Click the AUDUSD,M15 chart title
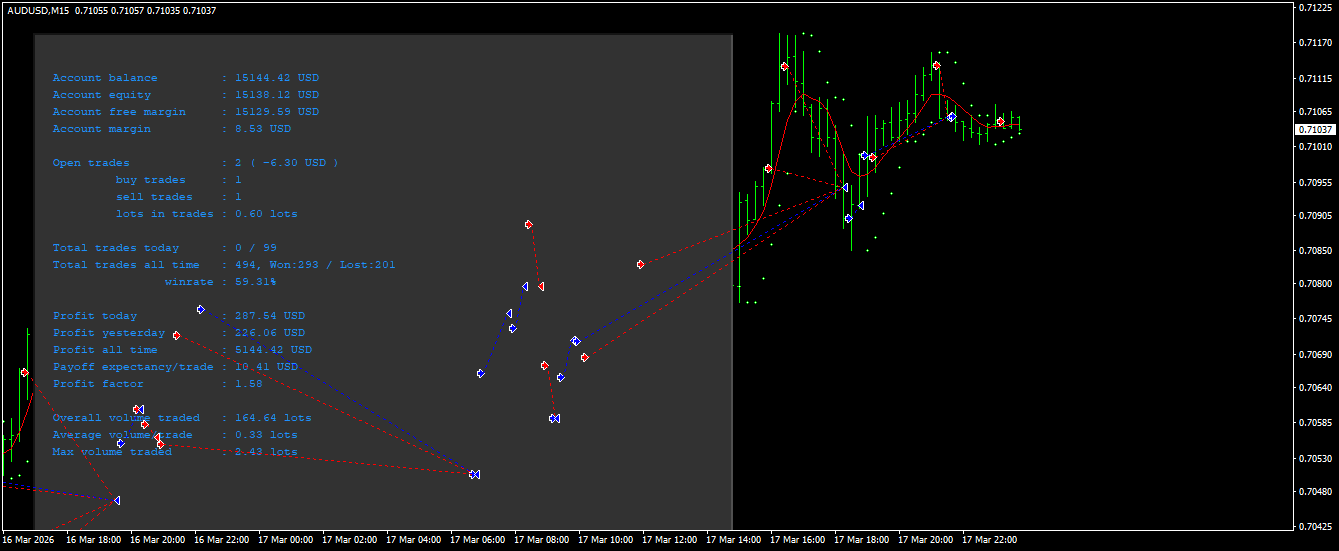 pyautogui.click(x=38, y=10)
